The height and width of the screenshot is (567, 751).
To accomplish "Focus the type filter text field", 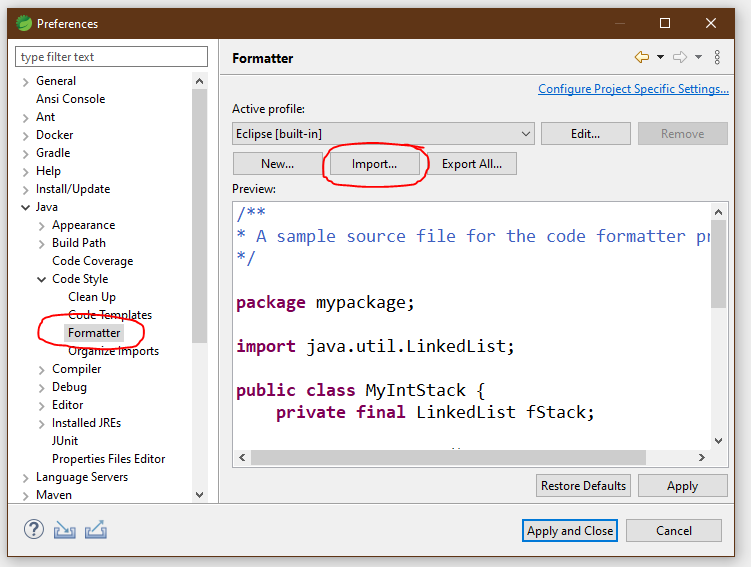I will coord(112,57).
